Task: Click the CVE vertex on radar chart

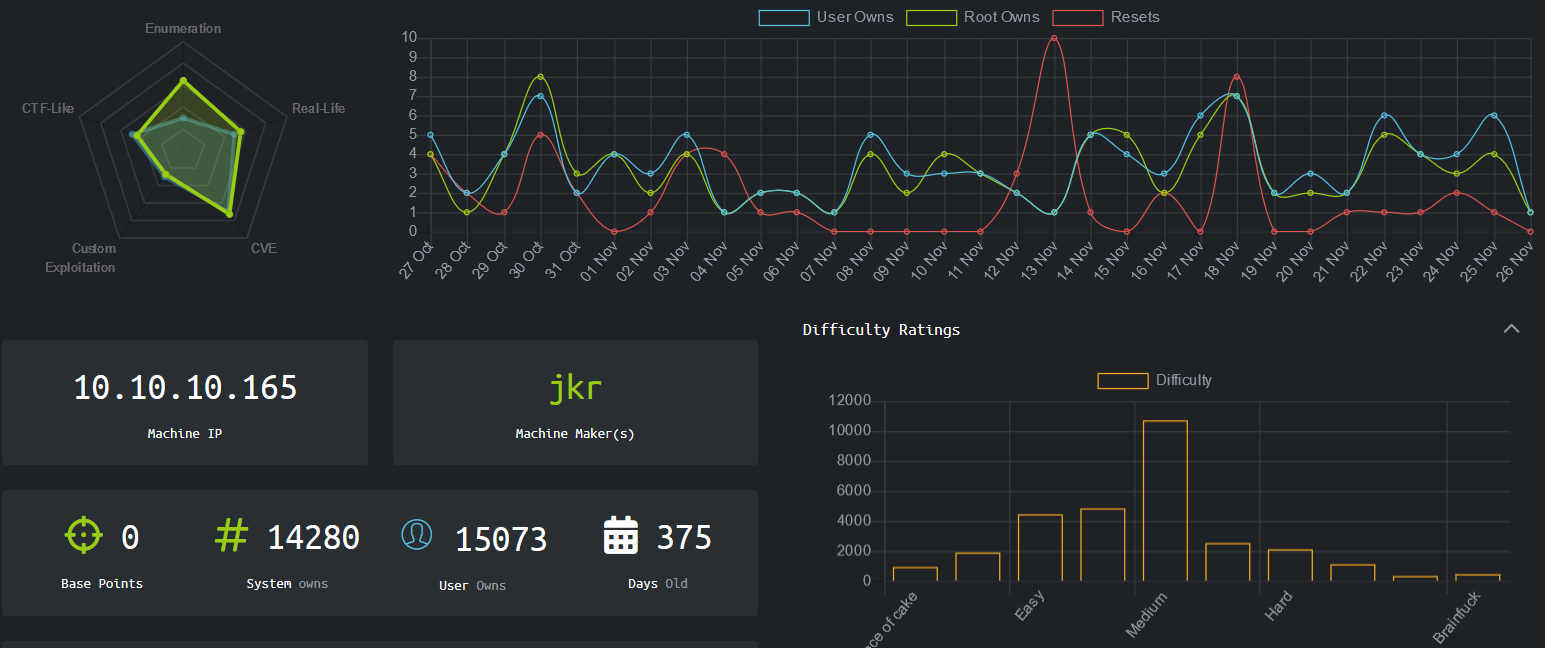Action: 229,214
